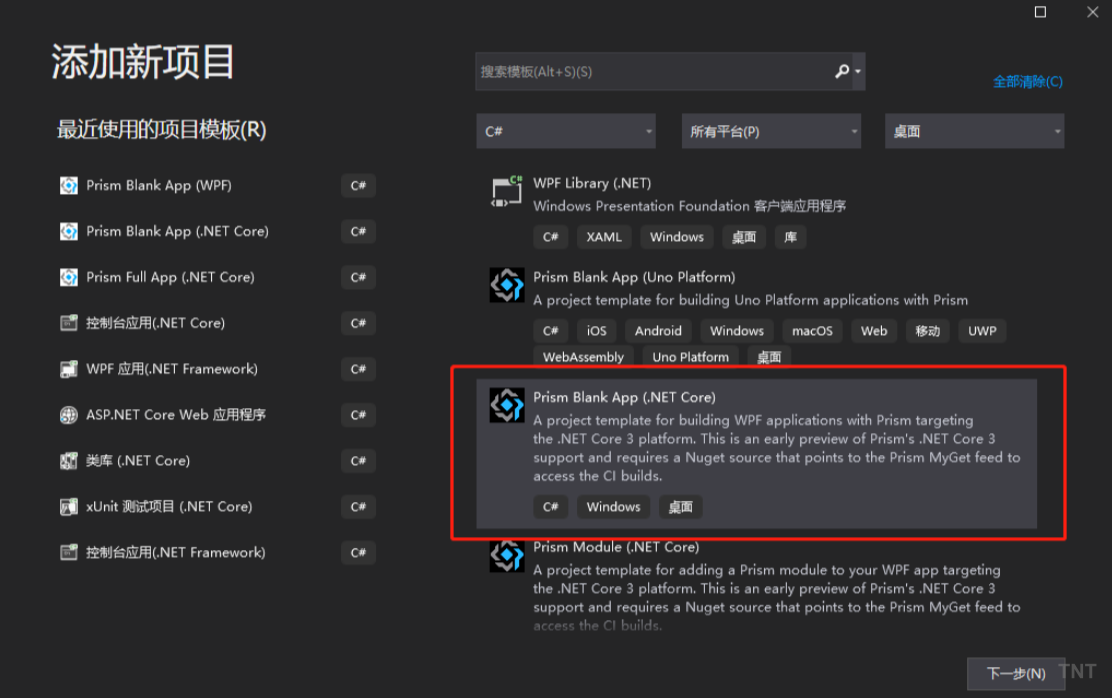Choose WPF 应用(.NET Framework) recent template

click(x=172, y=369)
